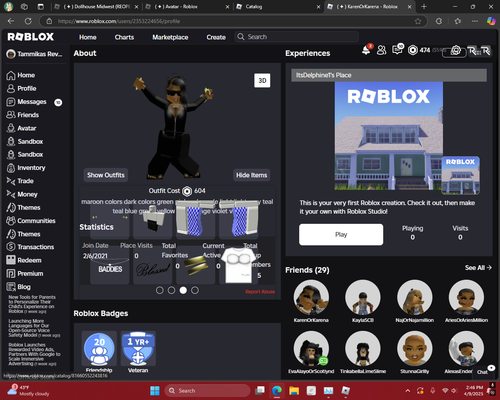Show hidden system tray icons chevron
Viewport: 500px width, 400px height.
408,391
